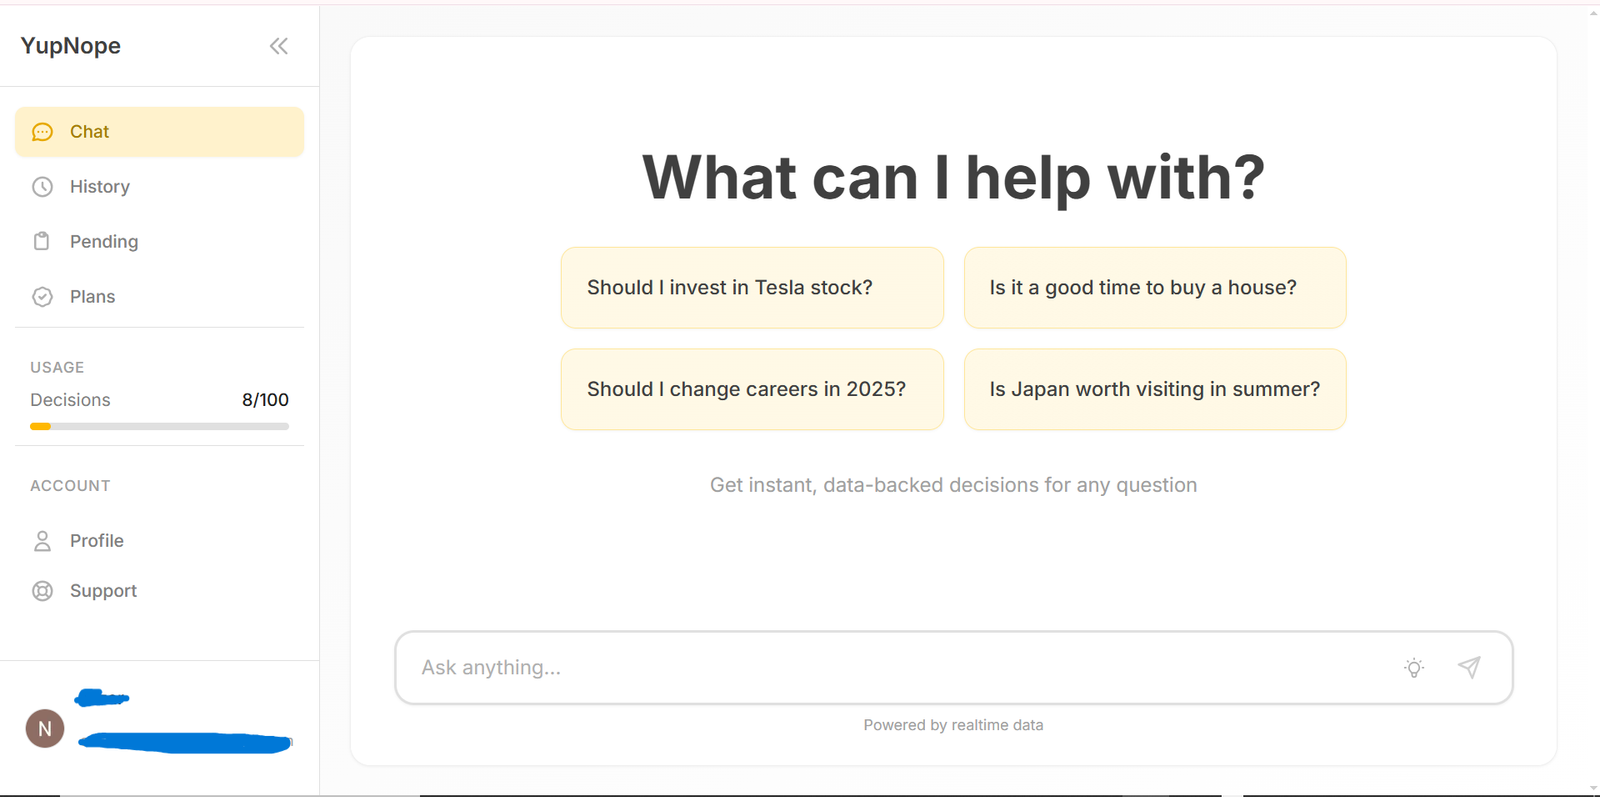The image size is (1600, 797).
Task: Go to the Pending section
Action: click(159, 241)
